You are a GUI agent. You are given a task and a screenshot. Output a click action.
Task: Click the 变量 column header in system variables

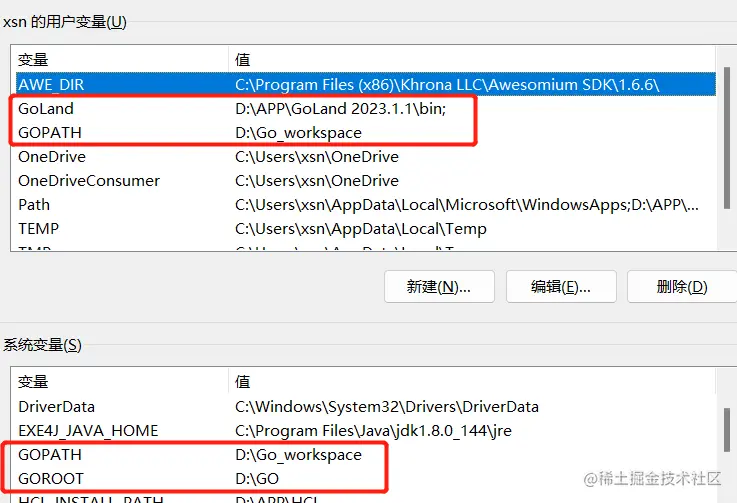click(x=33, y=381)
